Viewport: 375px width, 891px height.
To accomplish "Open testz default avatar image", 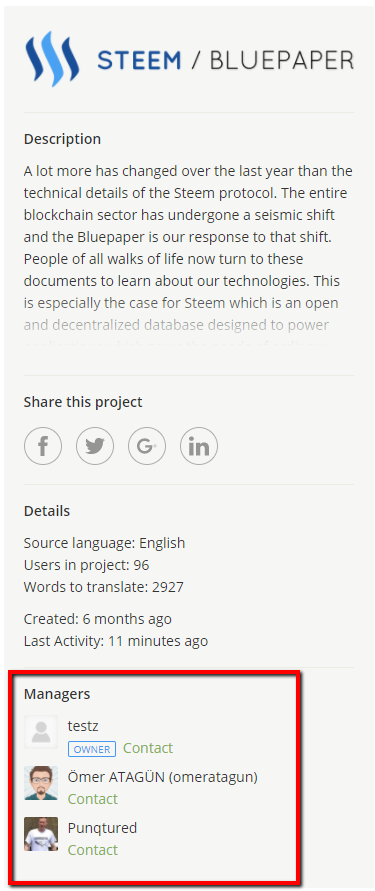I will point(41,732).
